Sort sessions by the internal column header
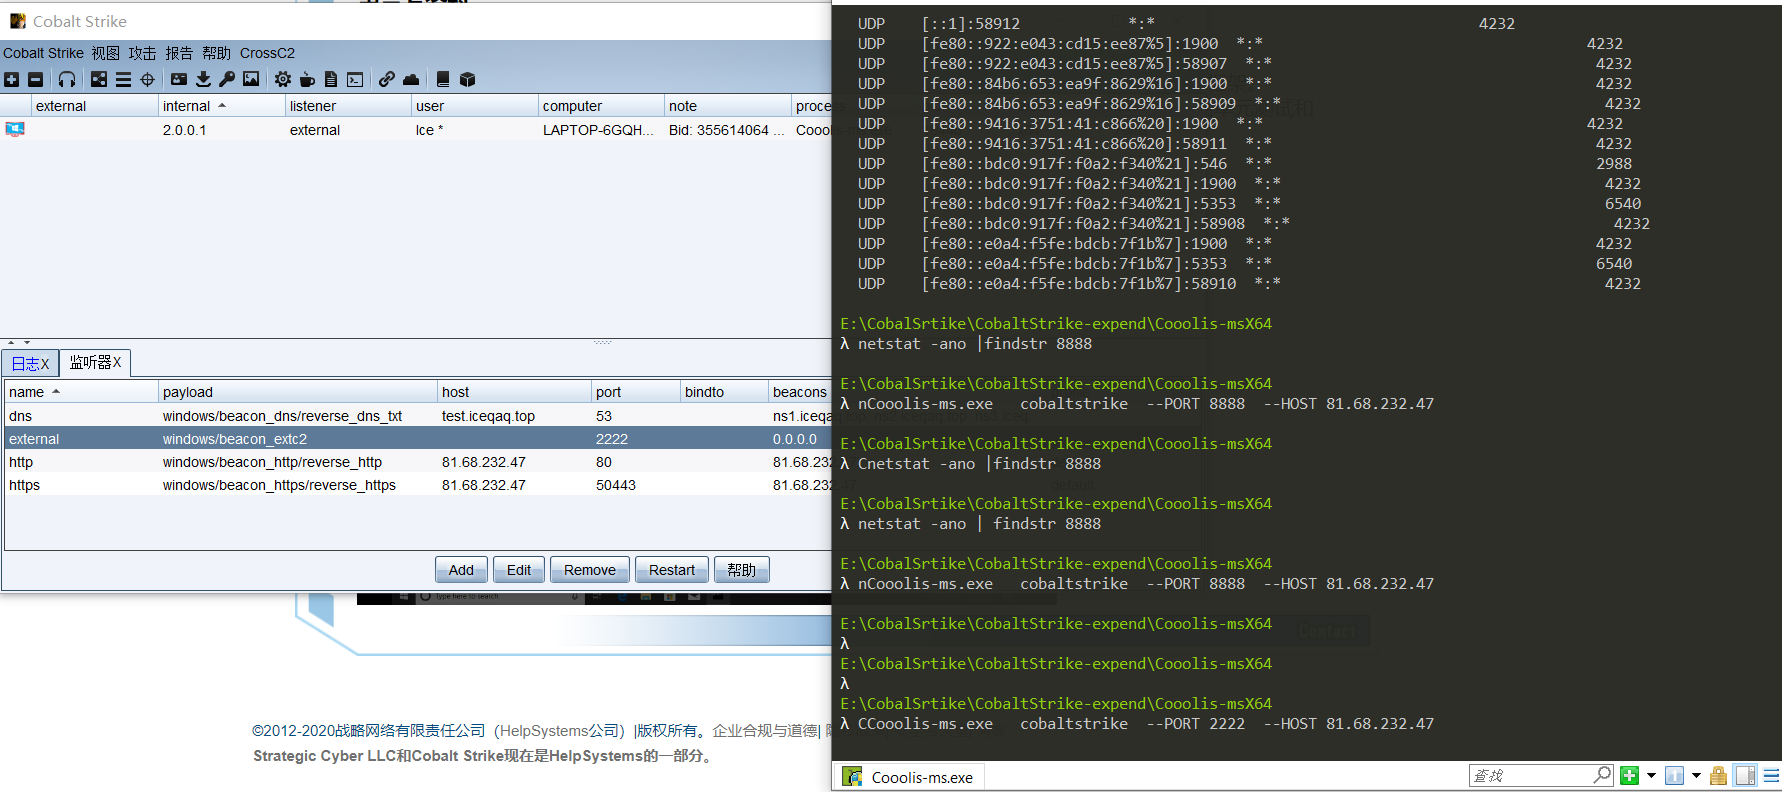 [222, 106]
